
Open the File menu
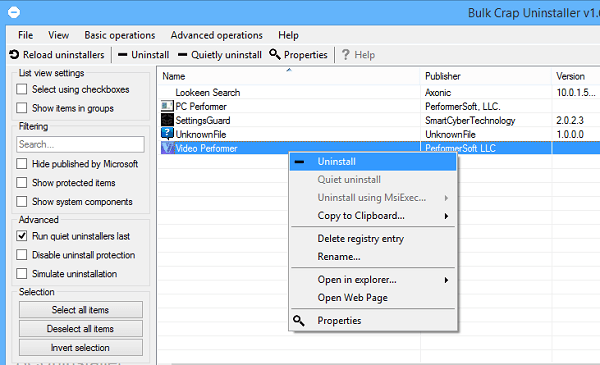[25, 35]
